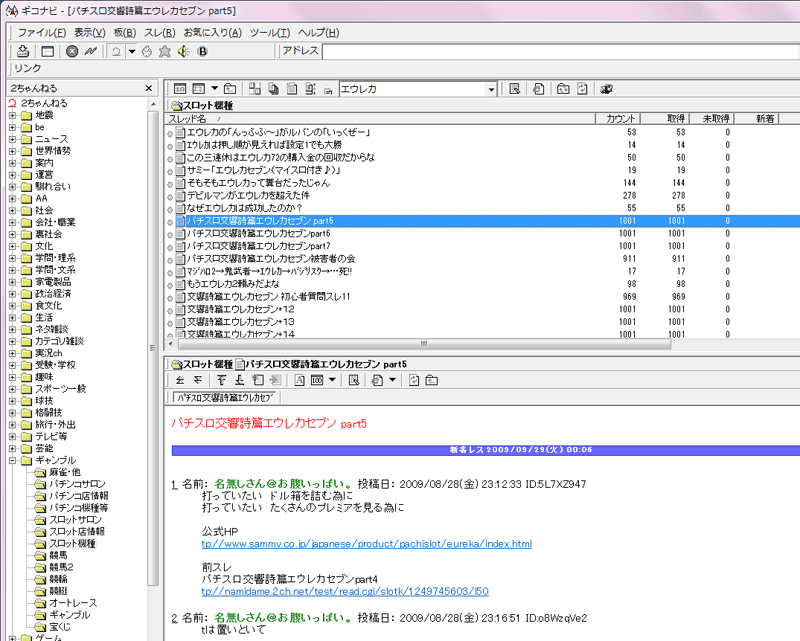Click the board tree vertical scrollbar thumb
The image size is (800, 641).
153,348
